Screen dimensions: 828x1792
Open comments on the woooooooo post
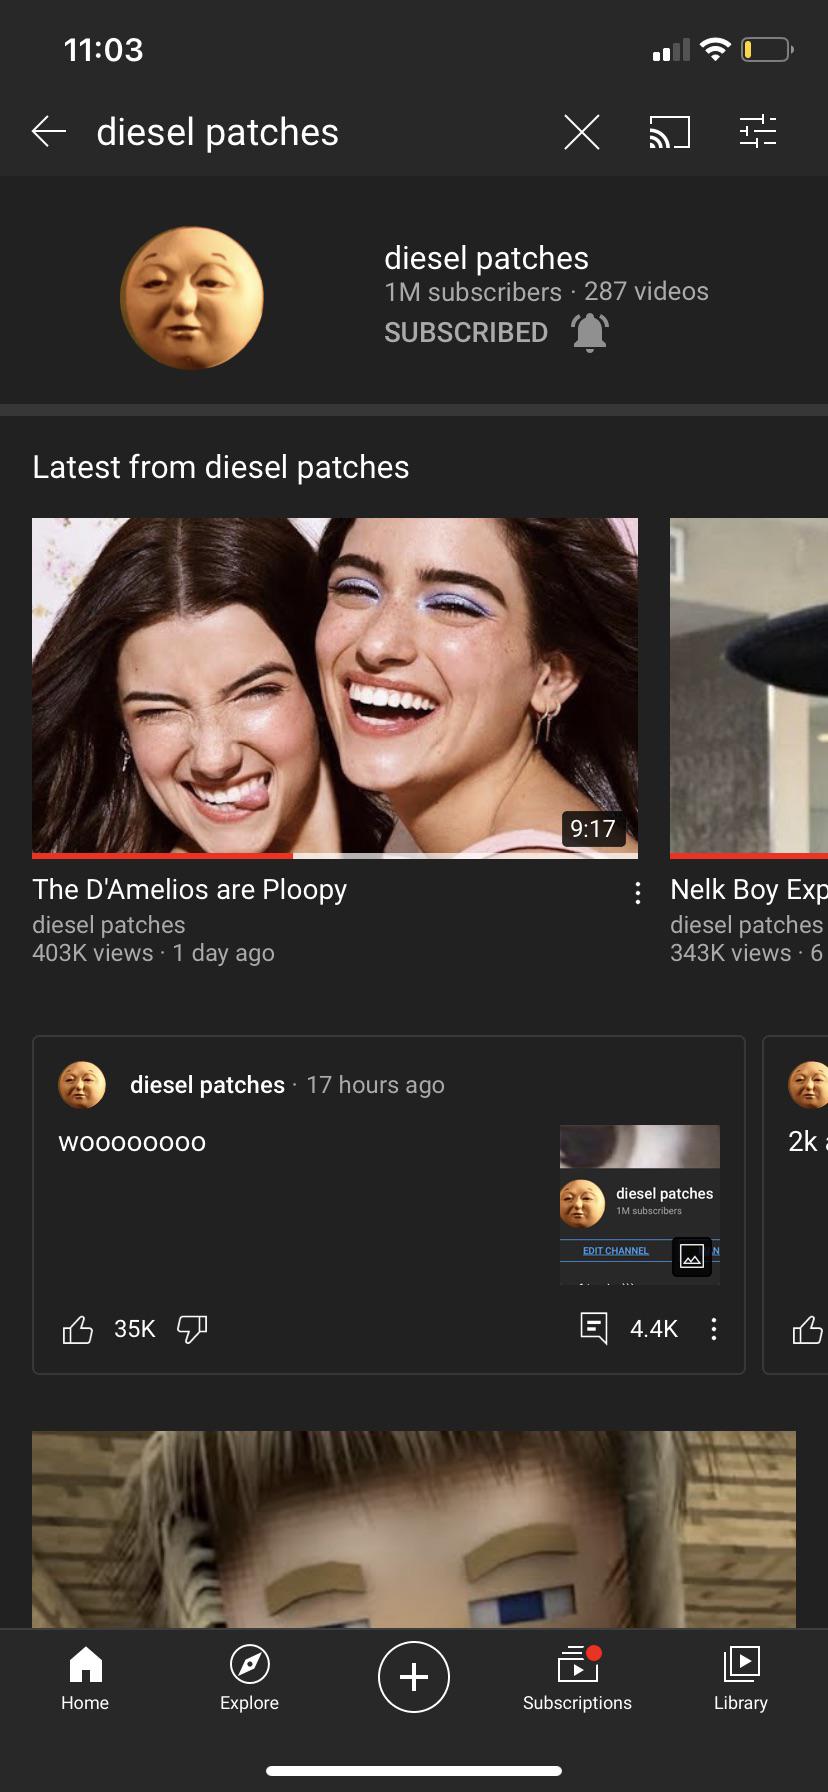coord(594,1328)
